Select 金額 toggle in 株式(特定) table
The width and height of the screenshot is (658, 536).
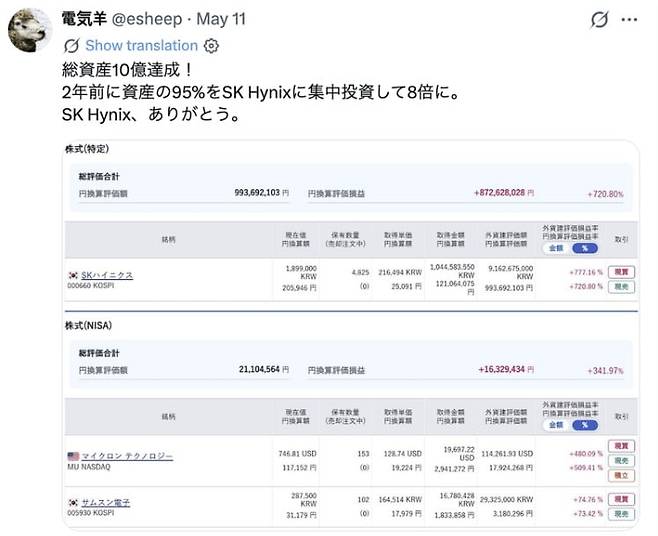[x=556, y=248]
